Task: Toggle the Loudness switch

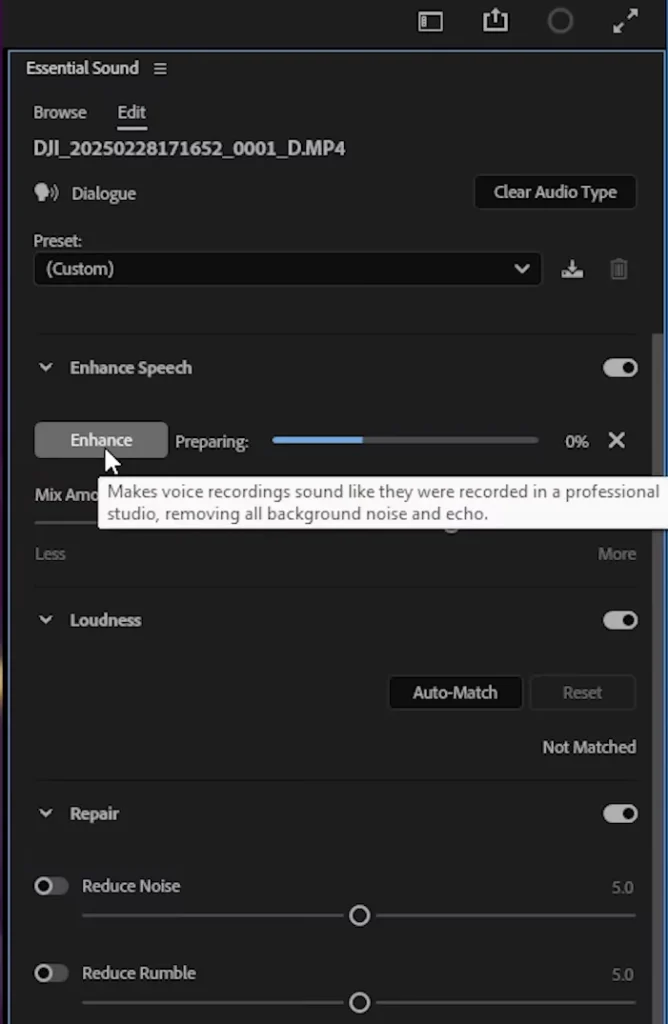Action: pyautogui.click(x=620, y=620)
